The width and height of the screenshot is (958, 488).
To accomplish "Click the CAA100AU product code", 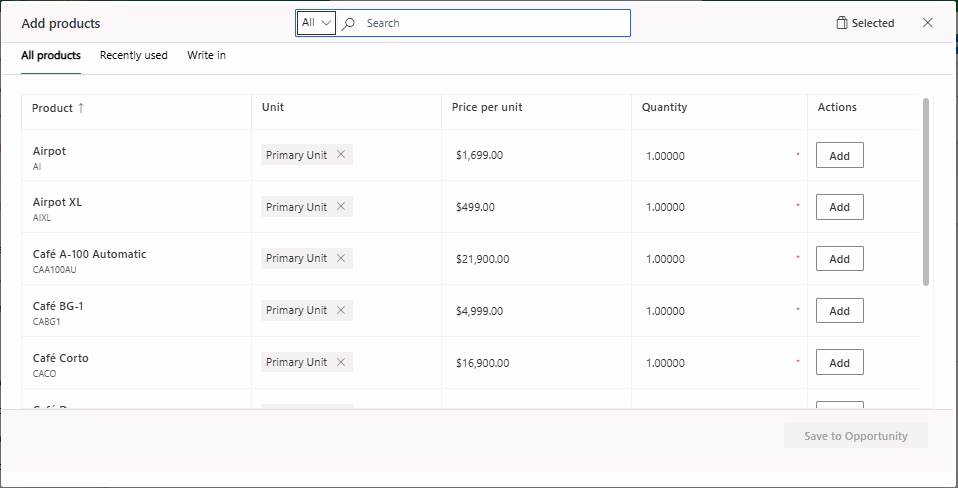I will click(54, 269).
